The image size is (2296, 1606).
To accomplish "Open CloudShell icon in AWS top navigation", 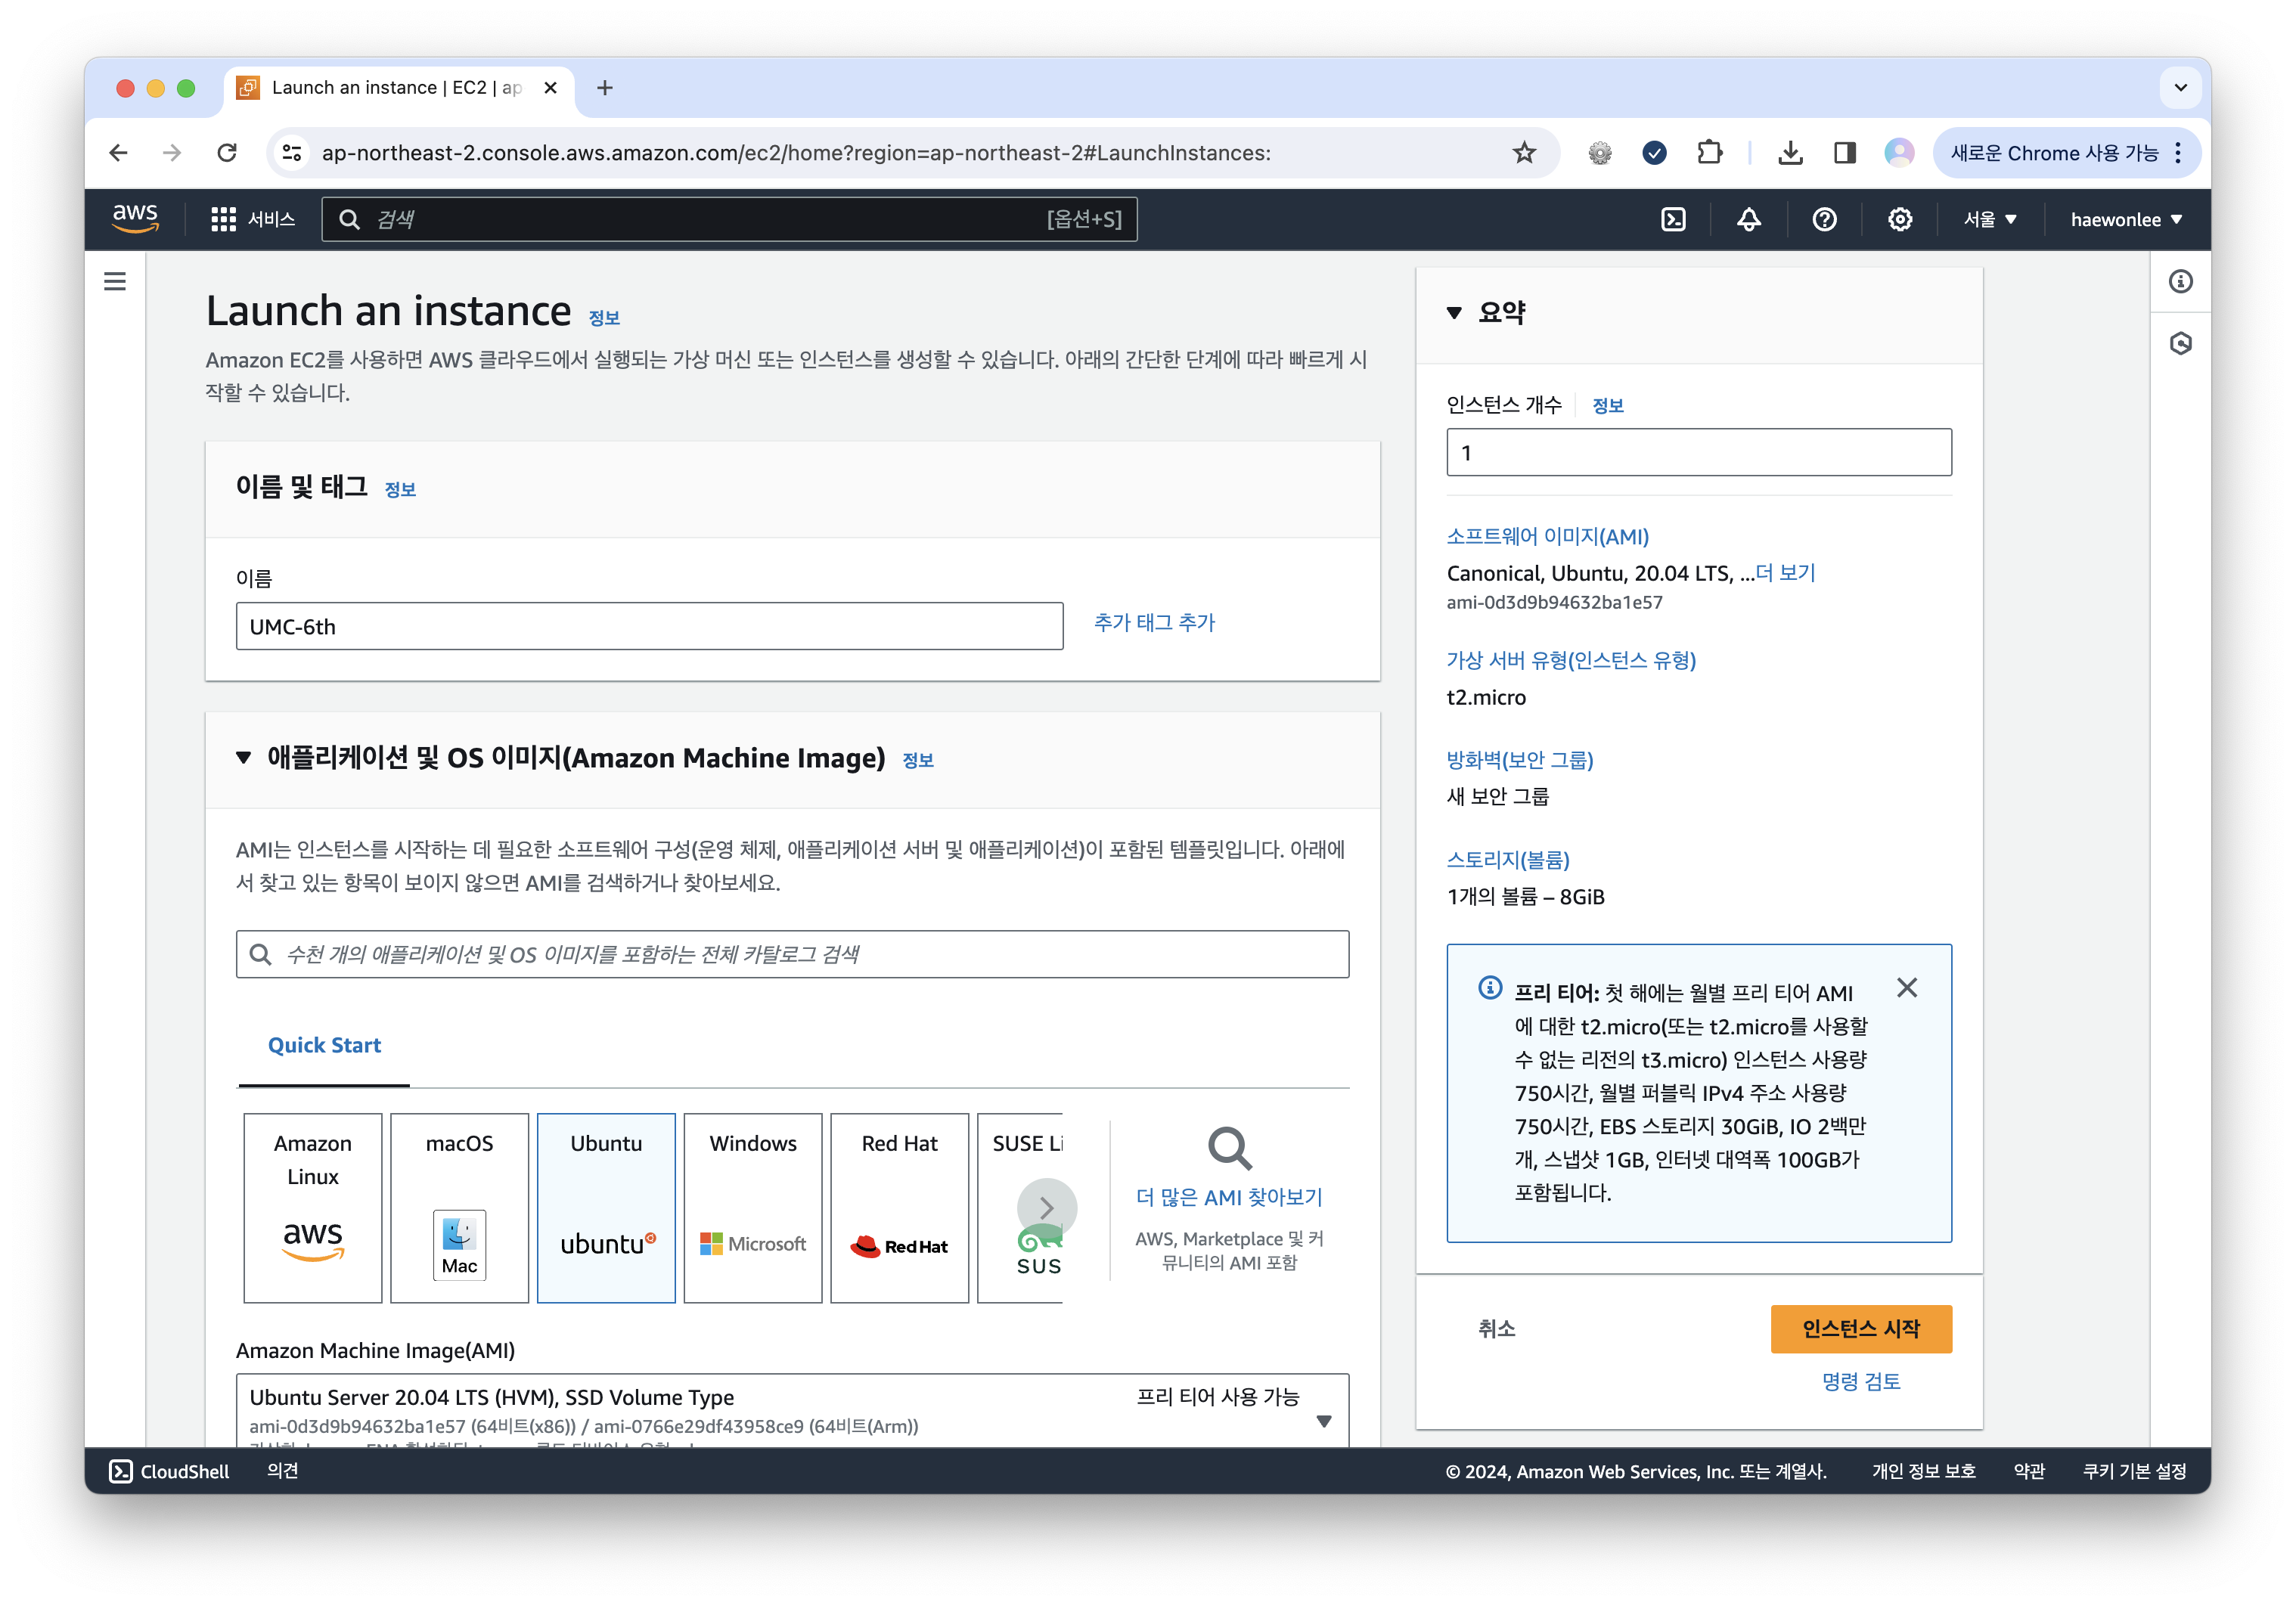I will pos(1673,219).
